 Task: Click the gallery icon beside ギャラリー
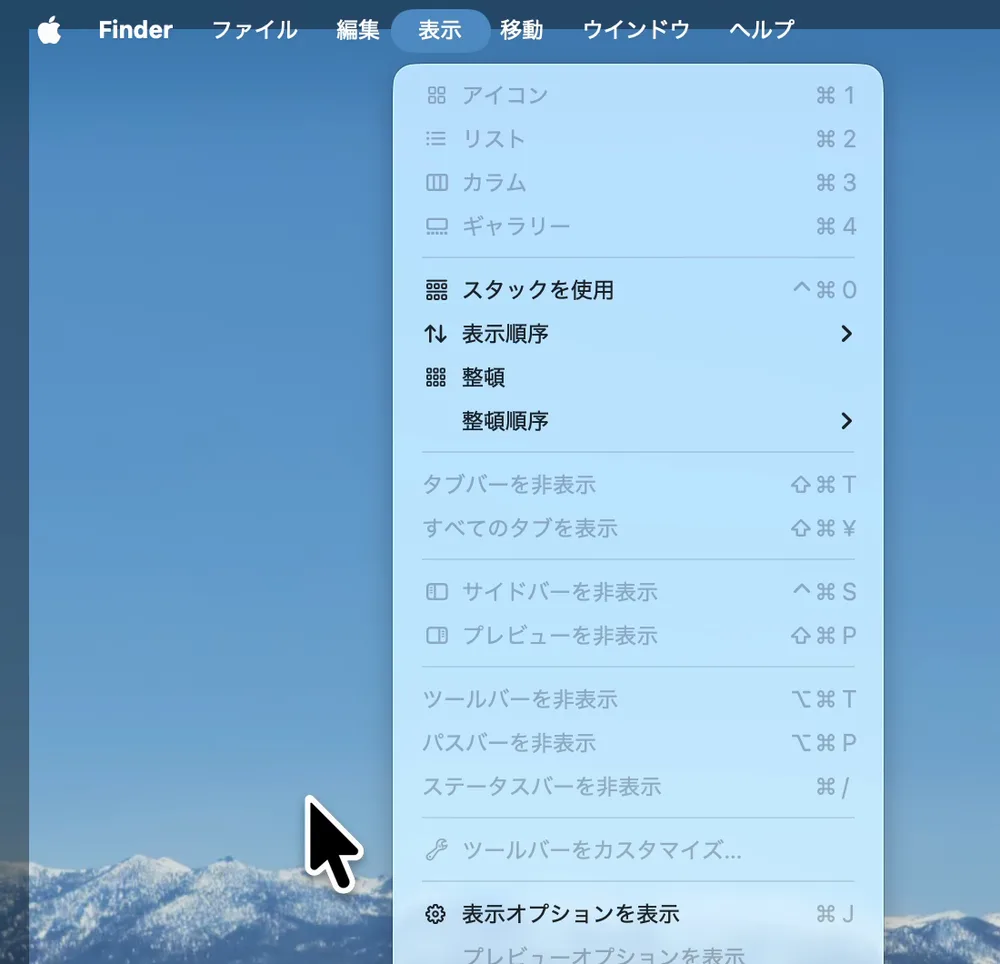436,226
